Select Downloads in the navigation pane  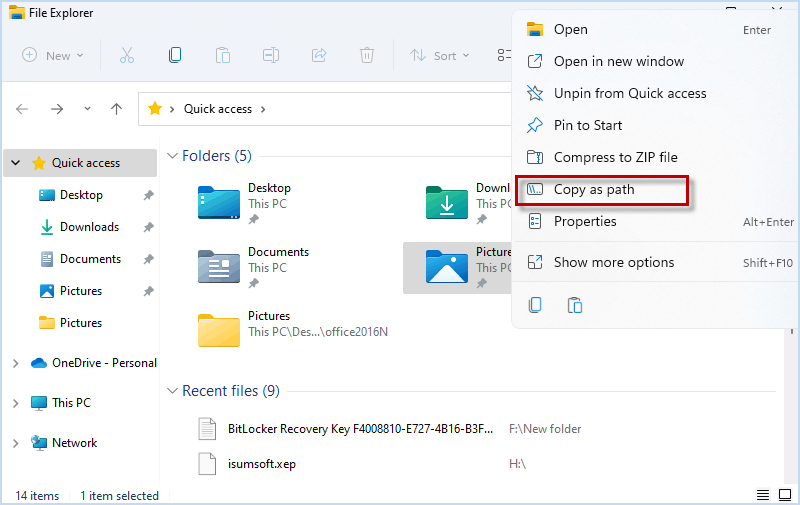89,227
